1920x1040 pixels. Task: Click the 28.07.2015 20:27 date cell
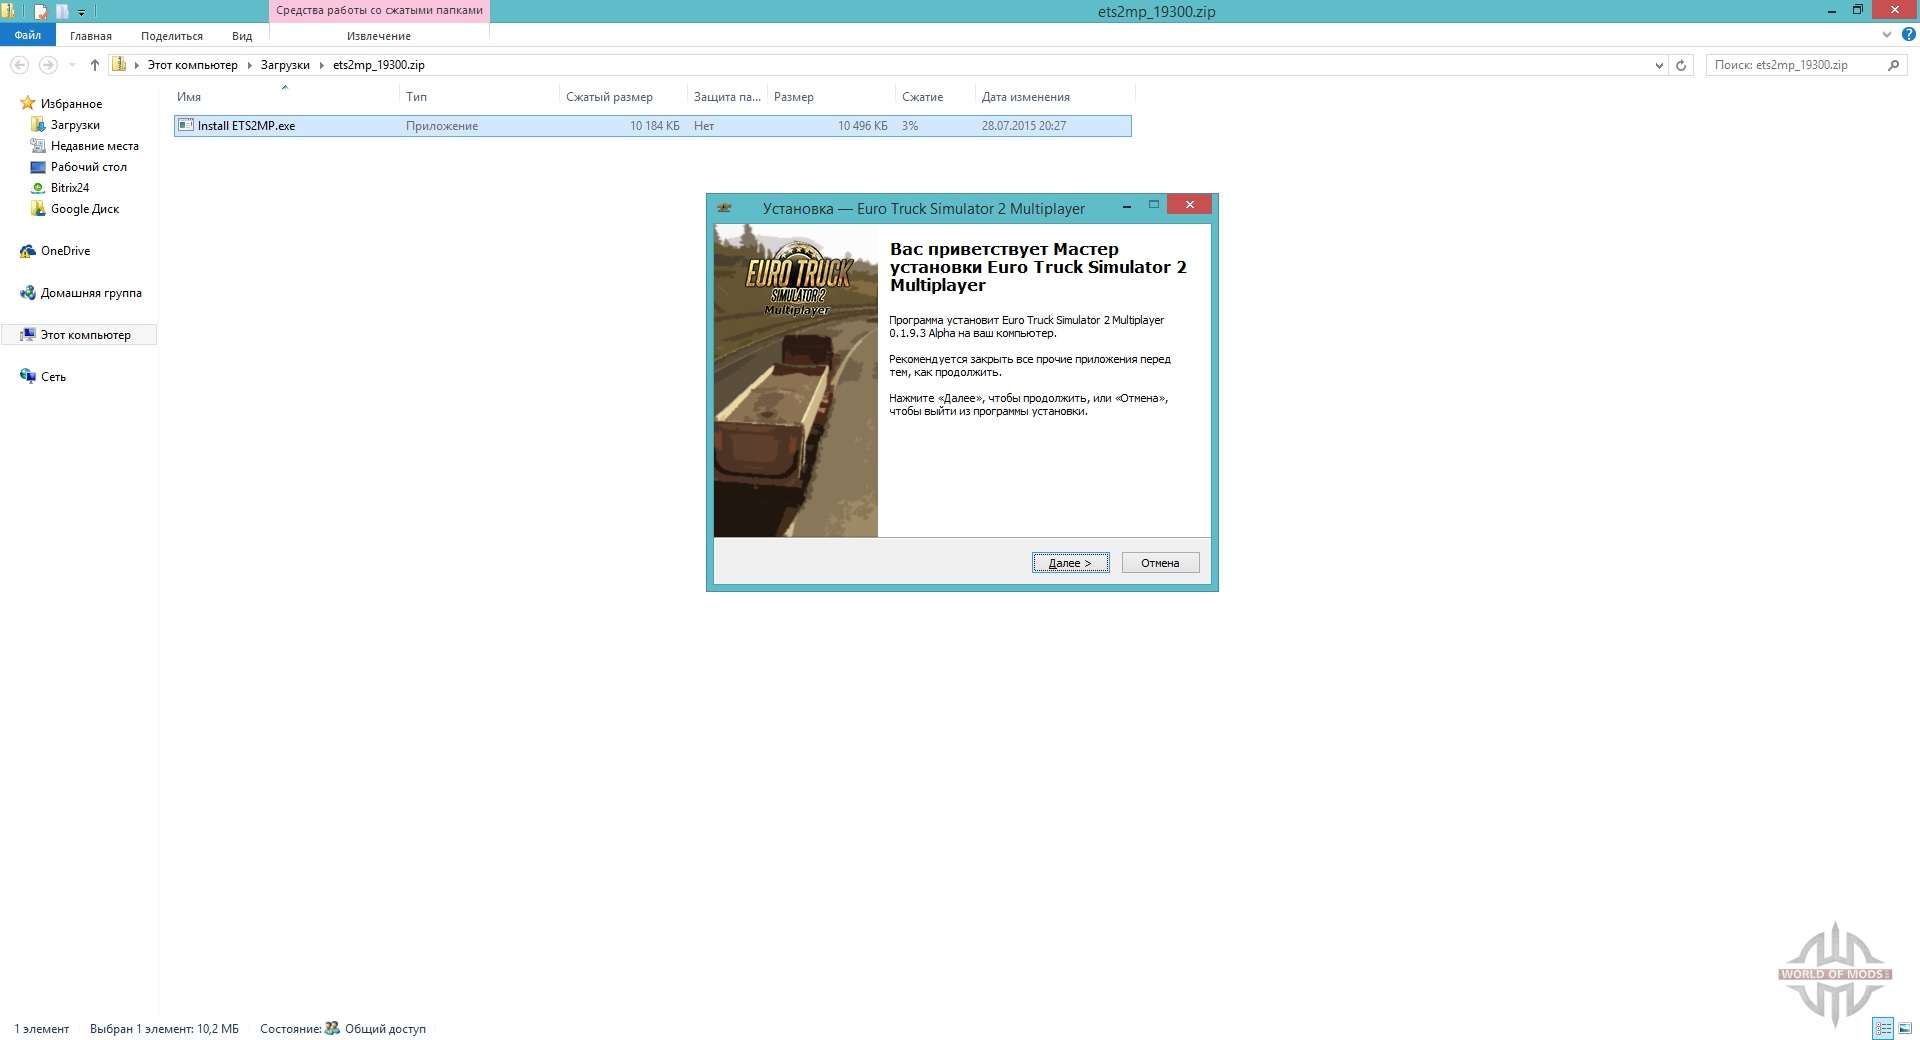(1023, 126)
